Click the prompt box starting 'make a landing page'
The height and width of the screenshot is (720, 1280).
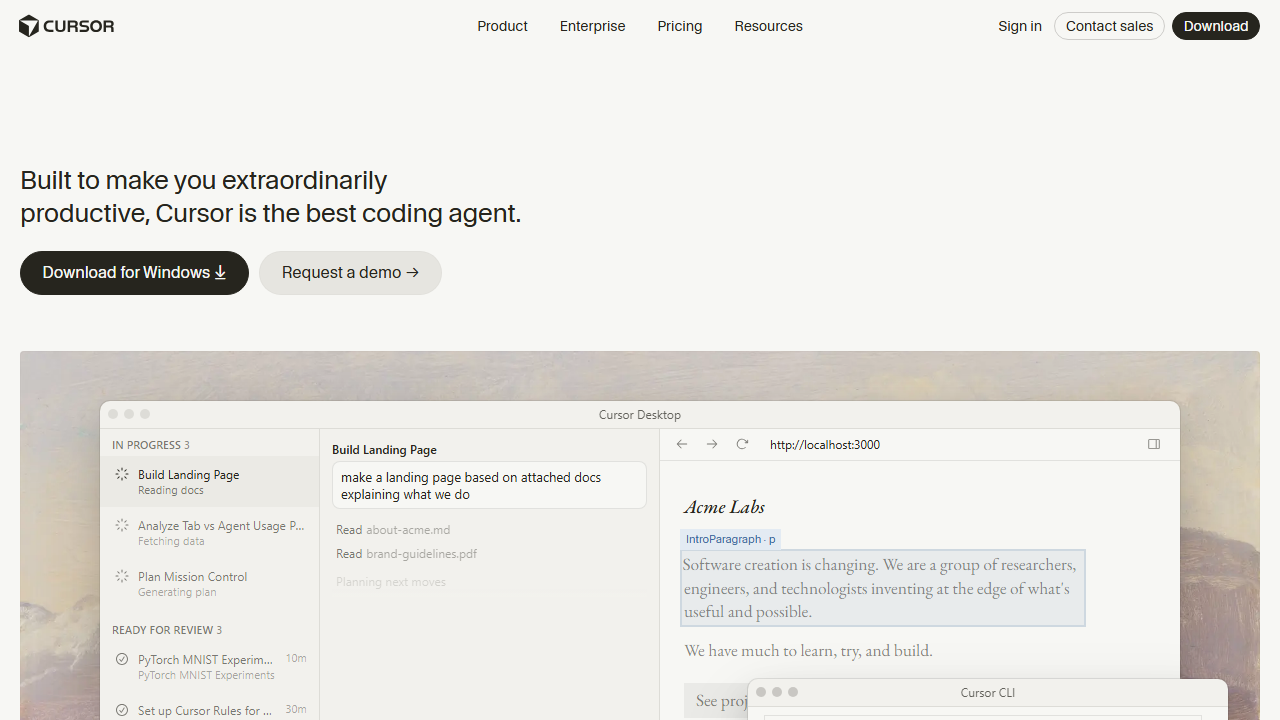tap(489, 486)
